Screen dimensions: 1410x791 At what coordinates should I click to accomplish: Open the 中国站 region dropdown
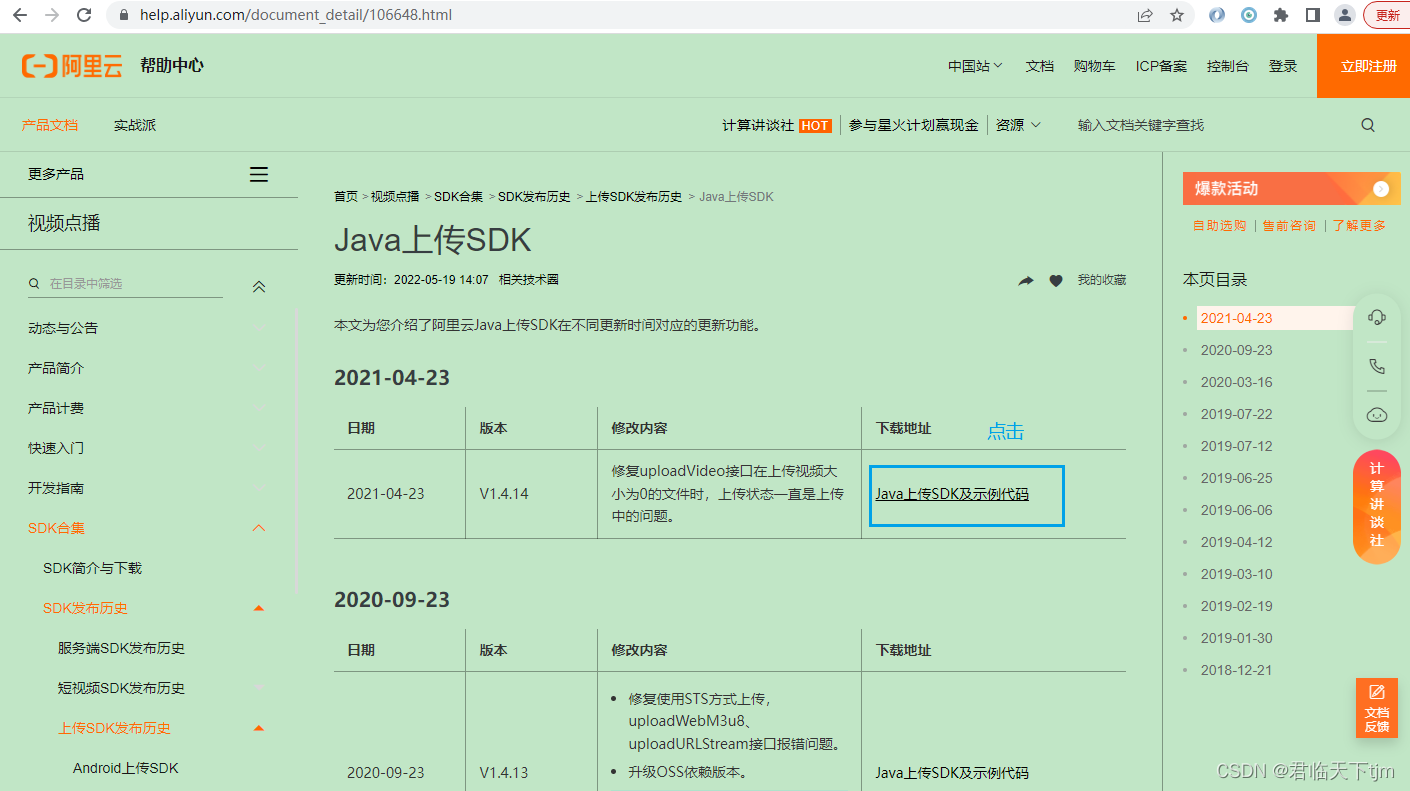pos(974,64)
